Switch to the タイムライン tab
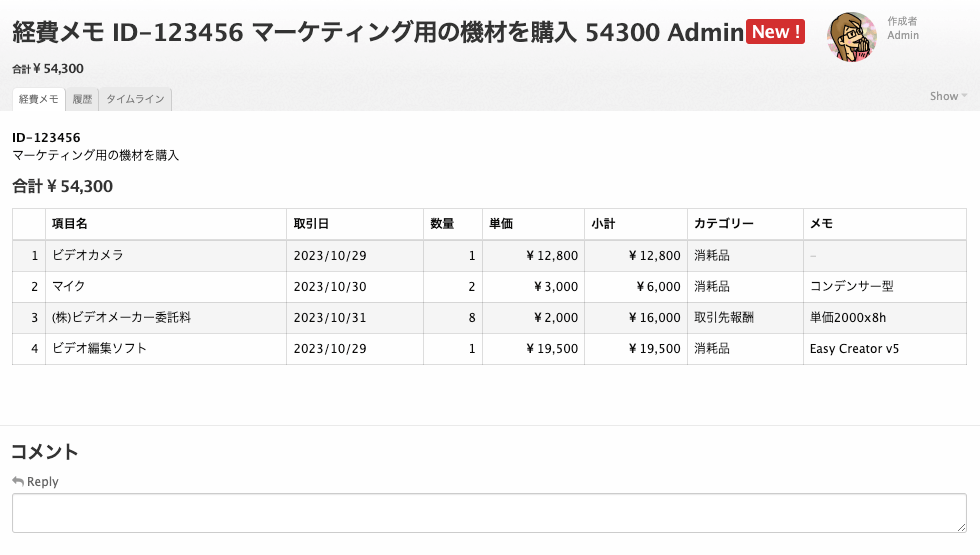The image size is (980, 555). coord(135,99)
